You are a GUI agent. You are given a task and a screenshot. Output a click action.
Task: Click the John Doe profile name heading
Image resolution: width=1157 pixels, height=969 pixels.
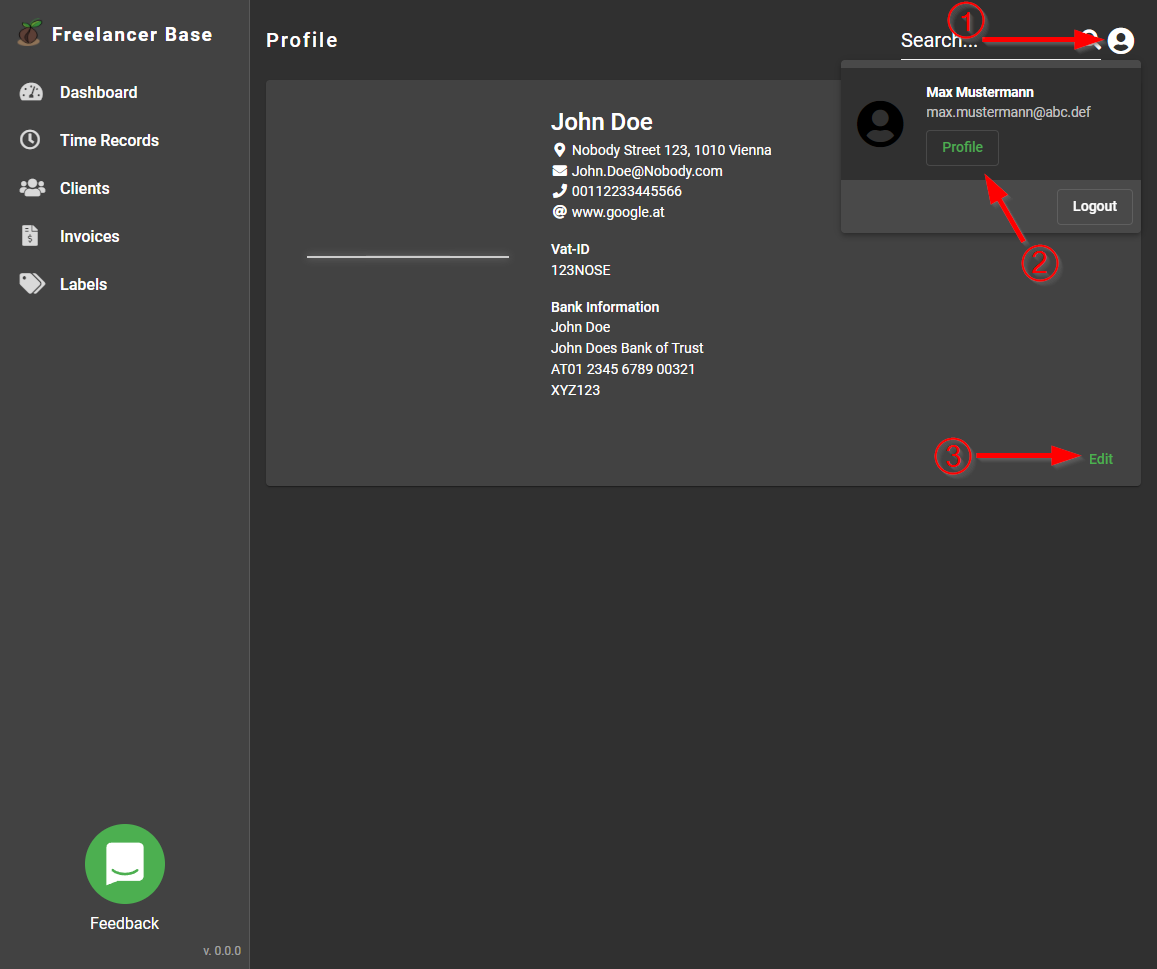601,122
